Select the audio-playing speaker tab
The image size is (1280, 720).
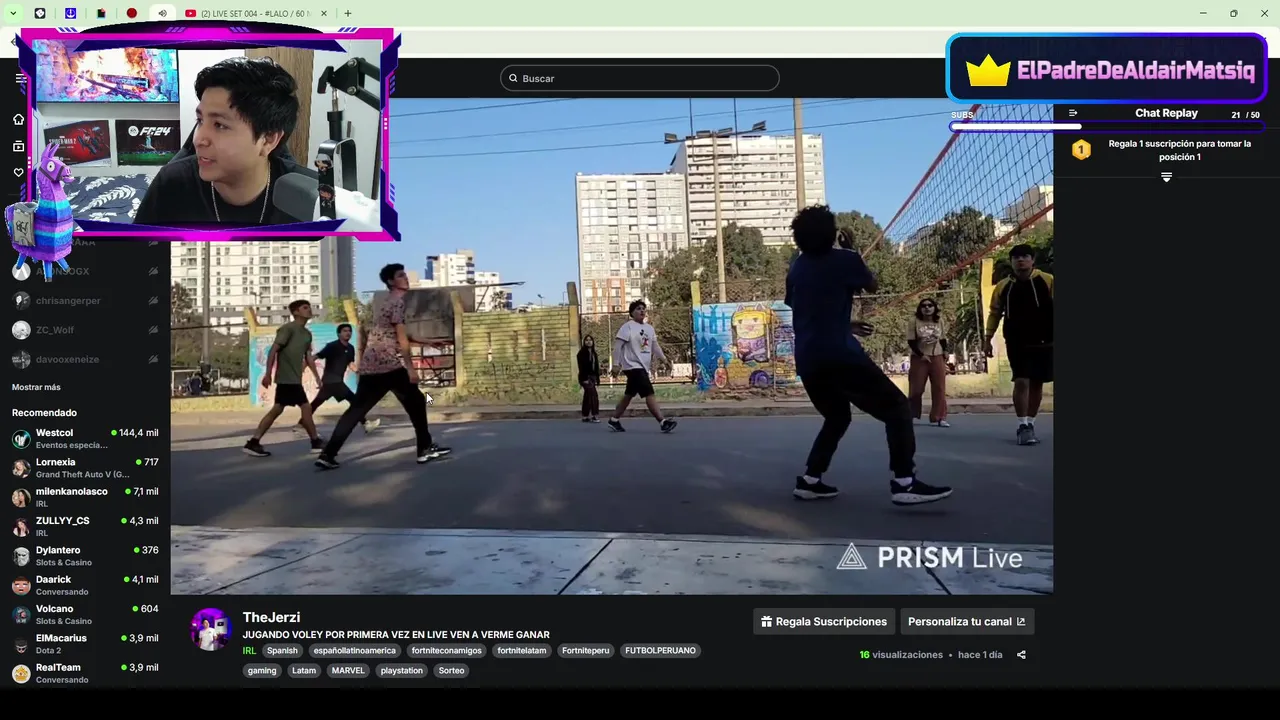coord(162,13)
